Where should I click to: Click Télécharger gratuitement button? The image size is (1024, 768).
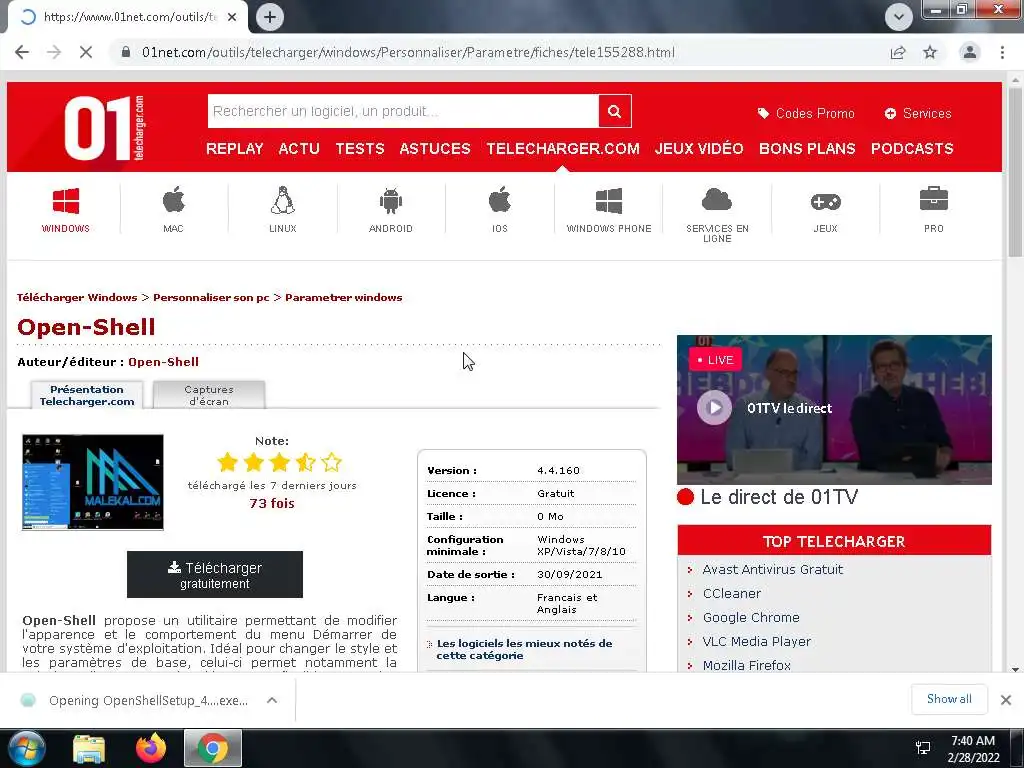pyautogui.click(x=215, y=575)
